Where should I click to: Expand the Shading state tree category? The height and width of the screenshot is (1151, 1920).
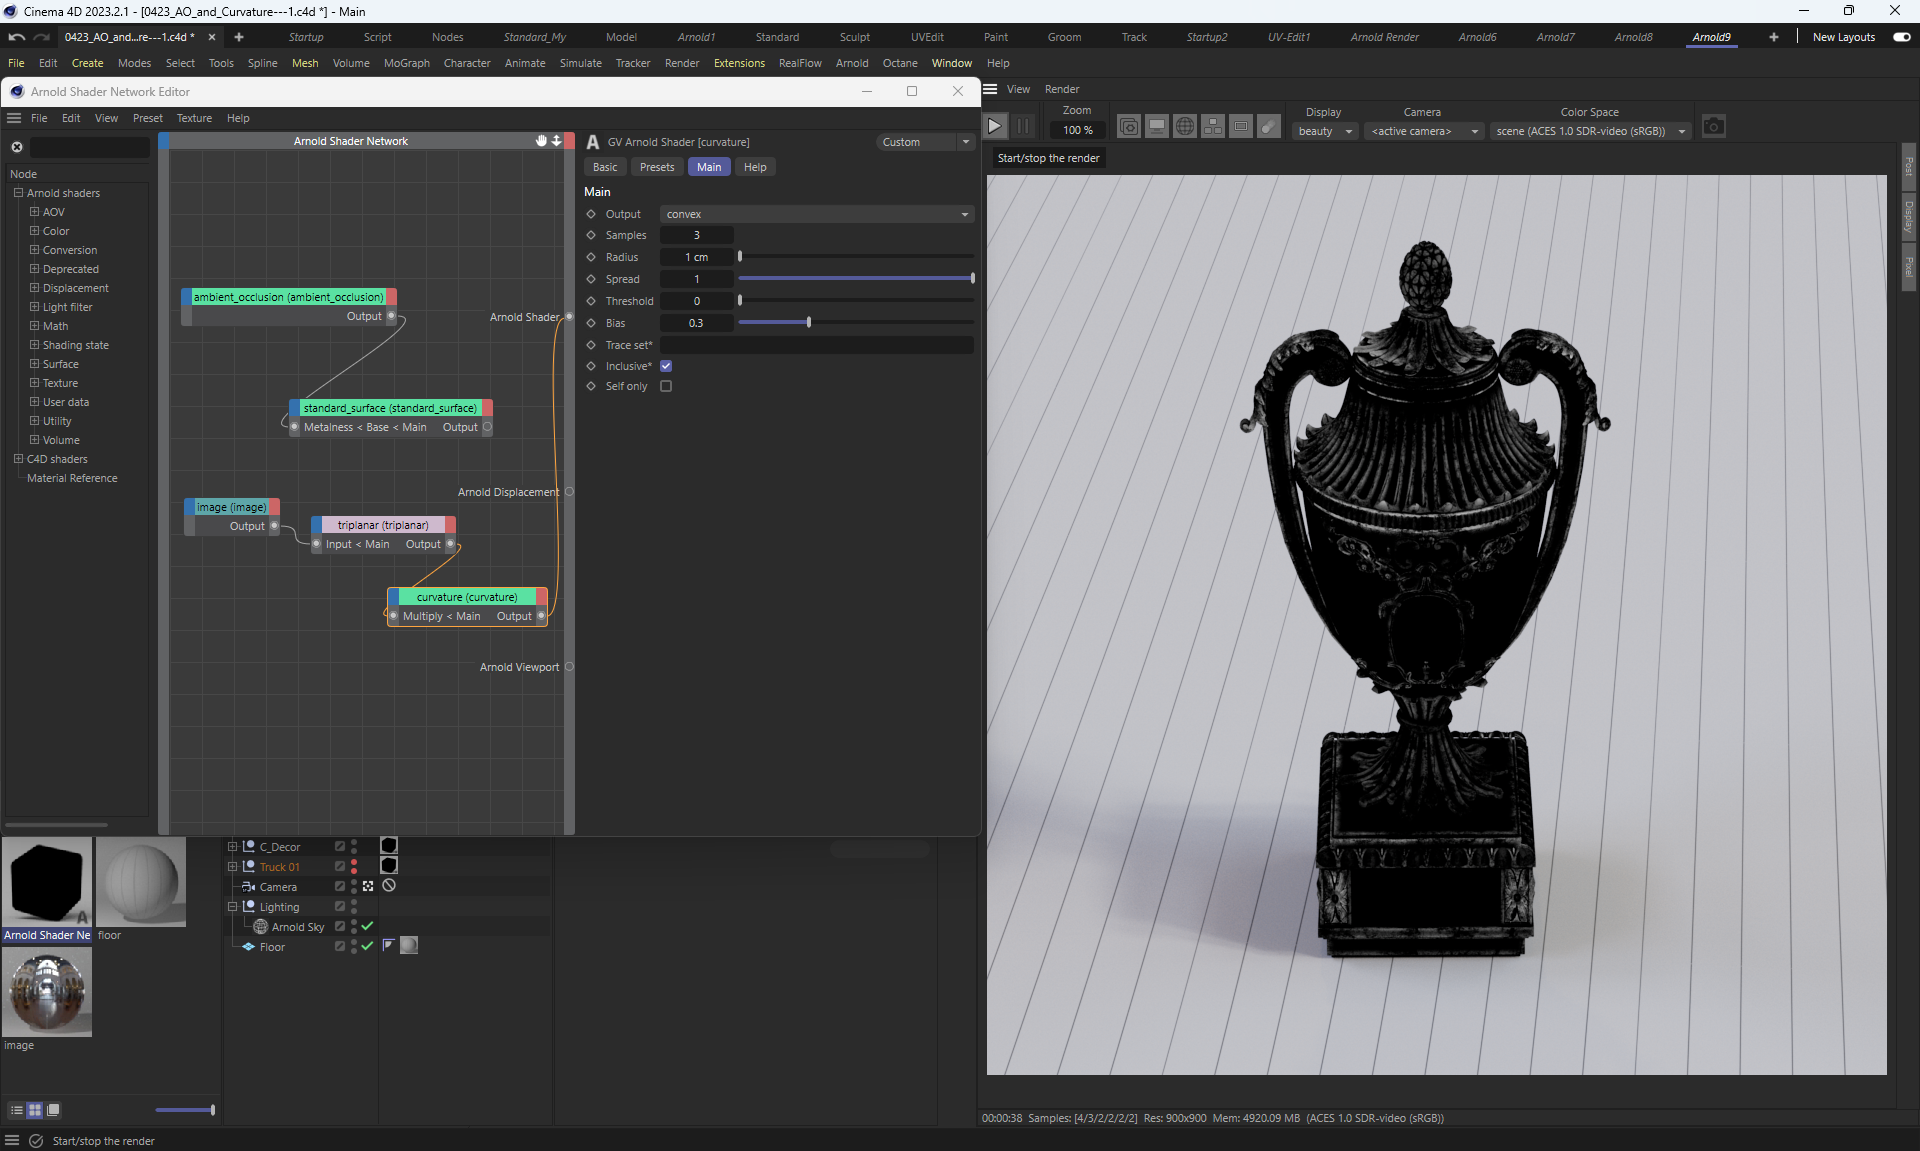coord(34,345)
